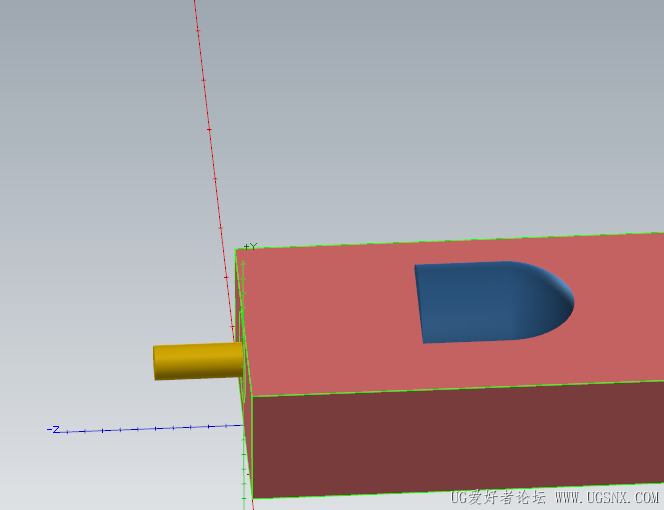
Task: Select the dark red front block face
Action: [457, 441]
